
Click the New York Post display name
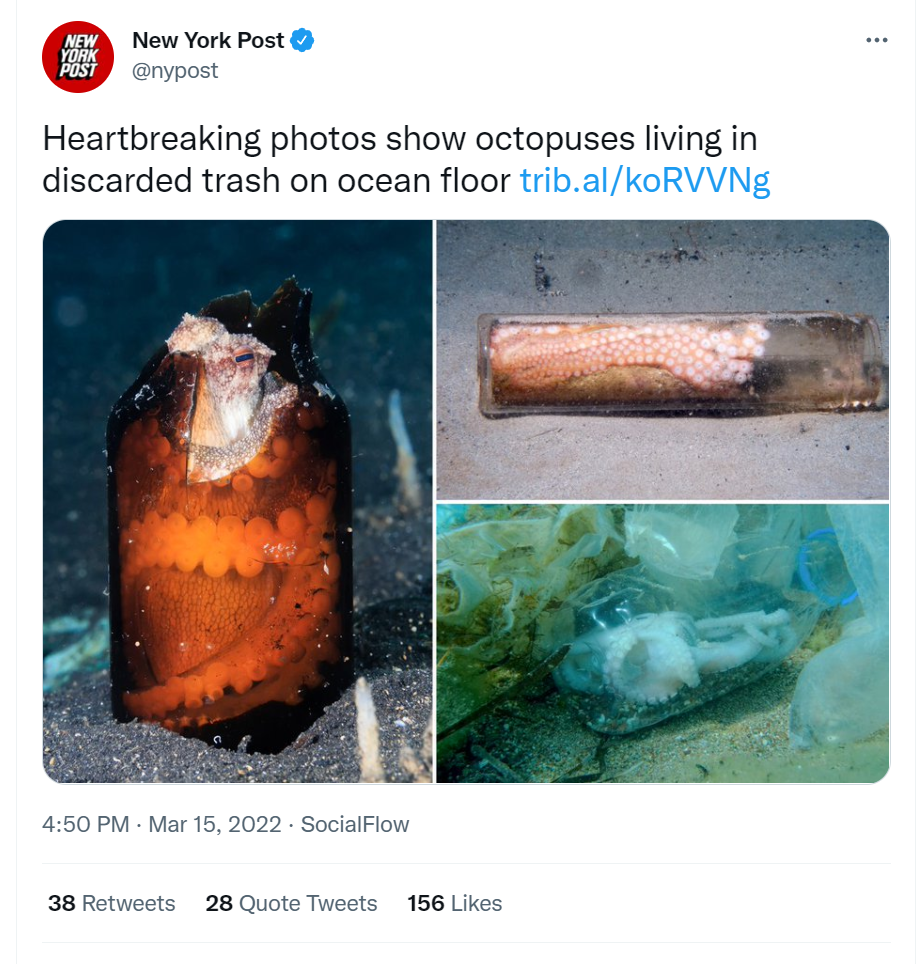(x=208, y=41)
